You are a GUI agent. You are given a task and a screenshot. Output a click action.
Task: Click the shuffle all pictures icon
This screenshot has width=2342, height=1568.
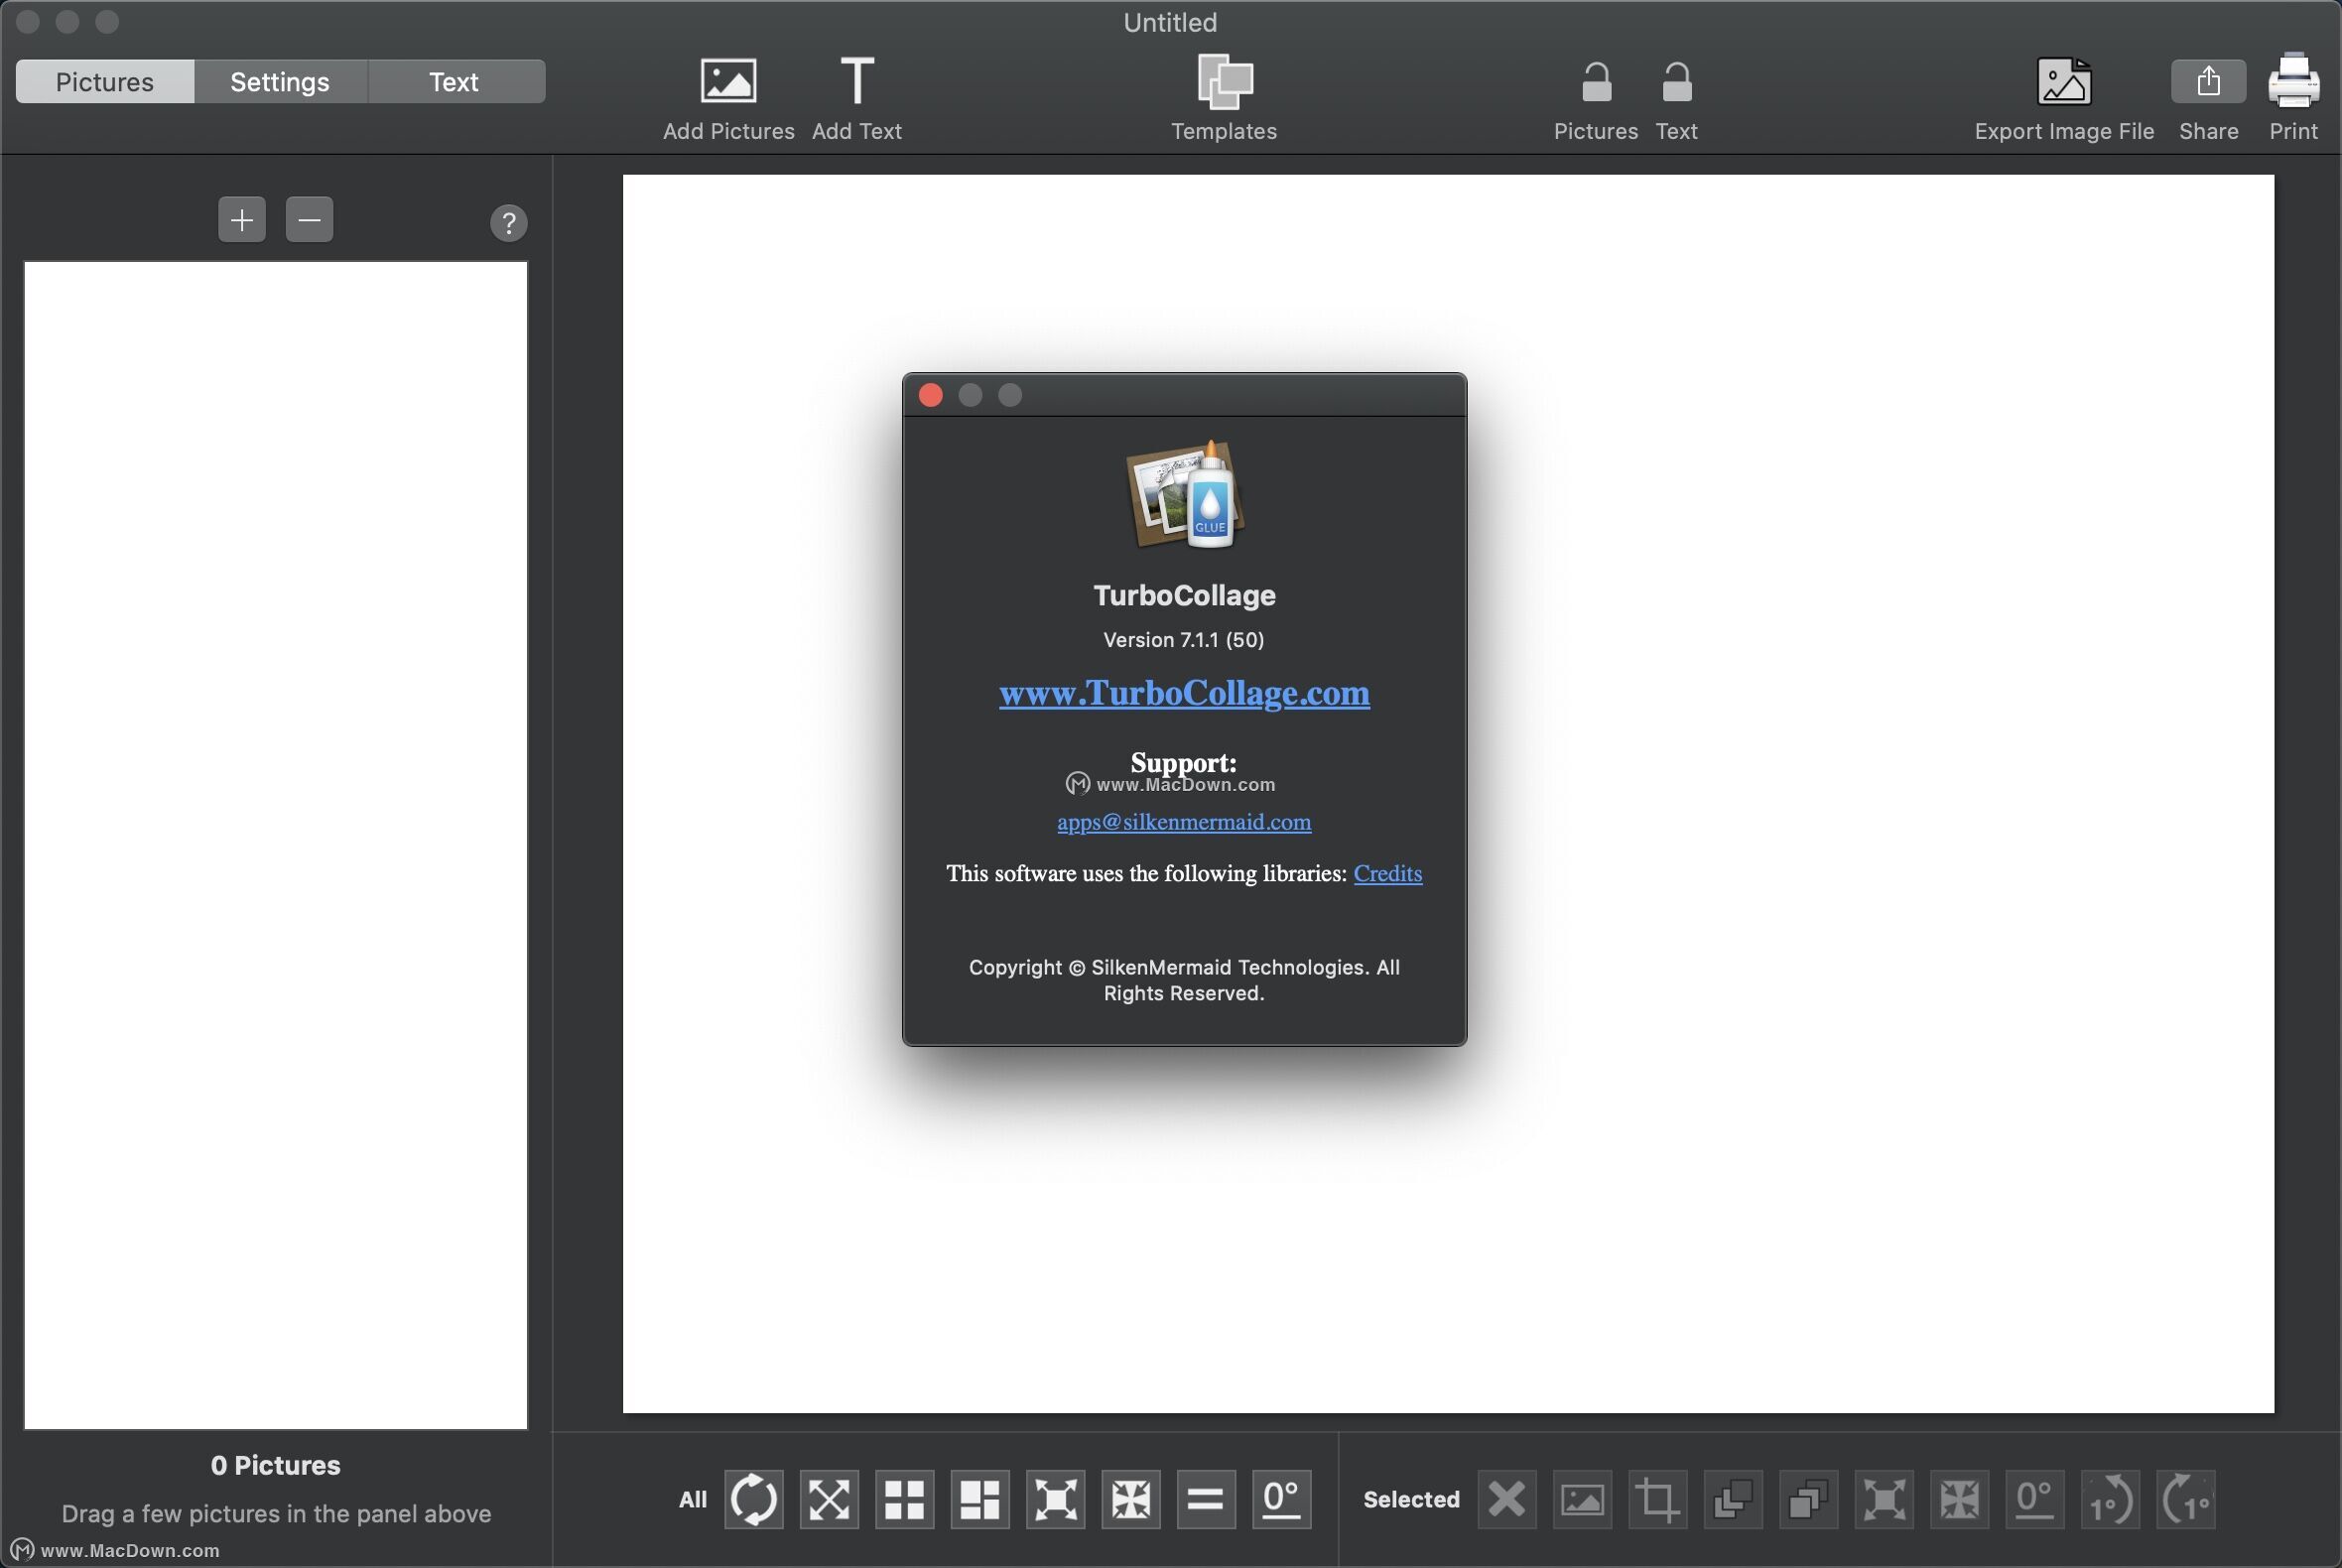(x=754, y=1499)
